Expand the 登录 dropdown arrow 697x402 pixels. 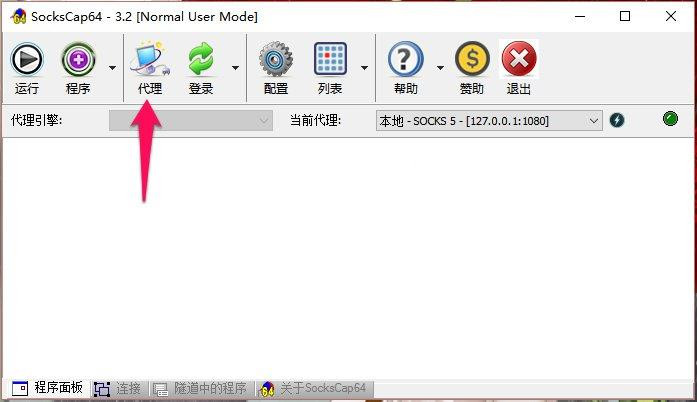(235, 68)
